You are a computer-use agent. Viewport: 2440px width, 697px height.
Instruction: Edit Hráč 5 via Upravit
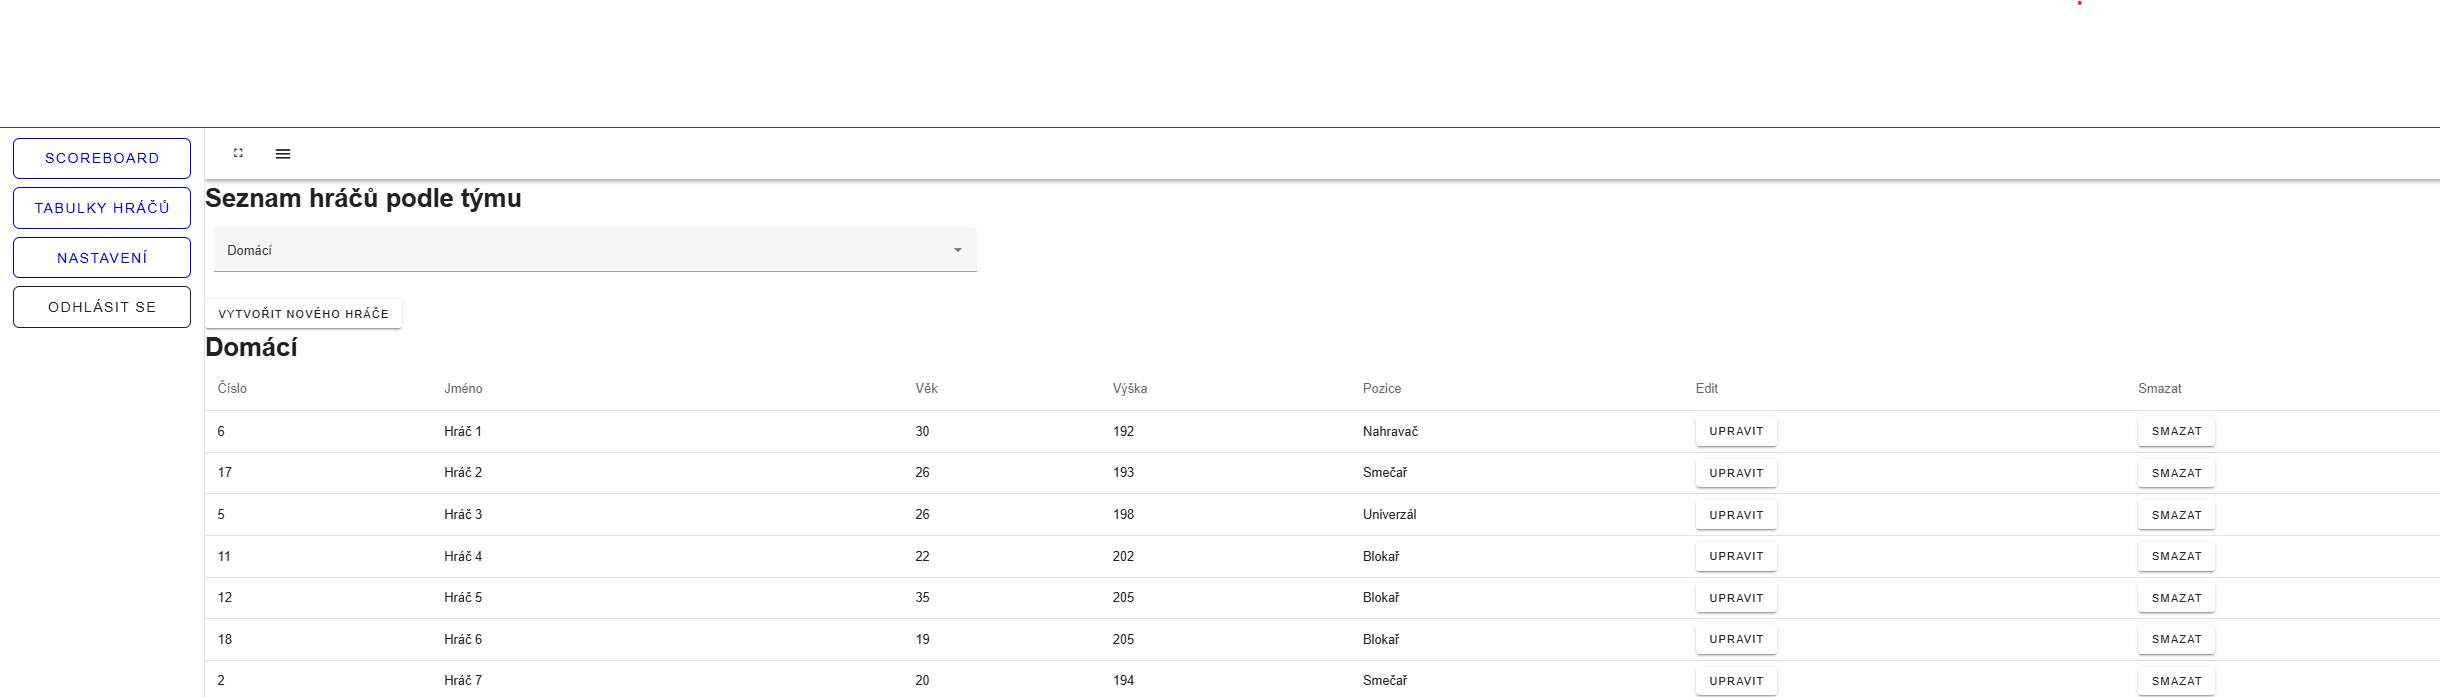(1735, 598)
